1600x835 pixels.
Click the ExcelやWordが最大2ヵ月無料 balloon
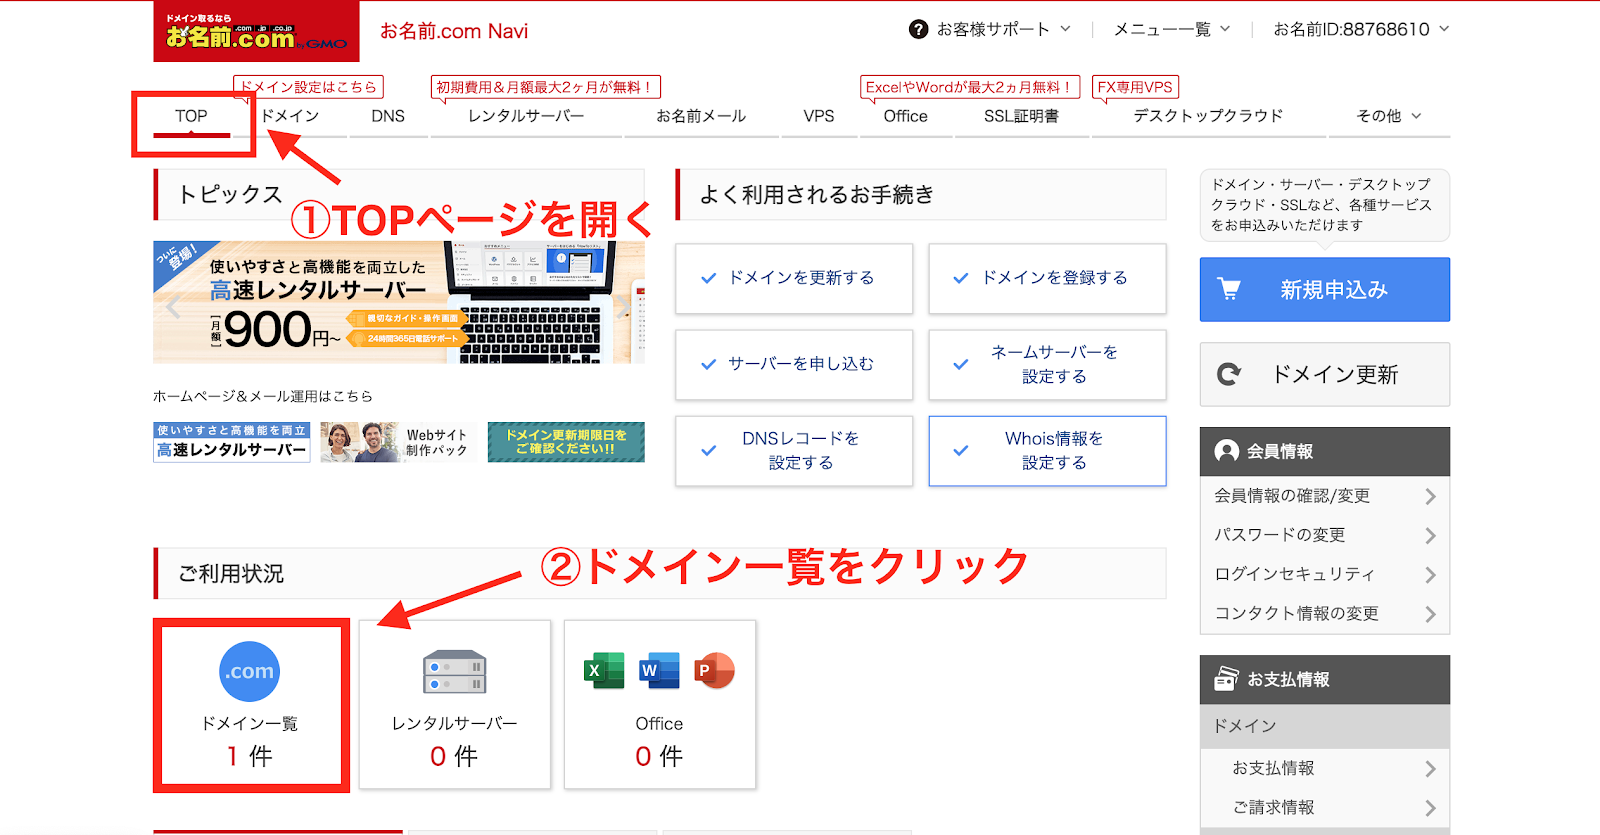[970, 87]
